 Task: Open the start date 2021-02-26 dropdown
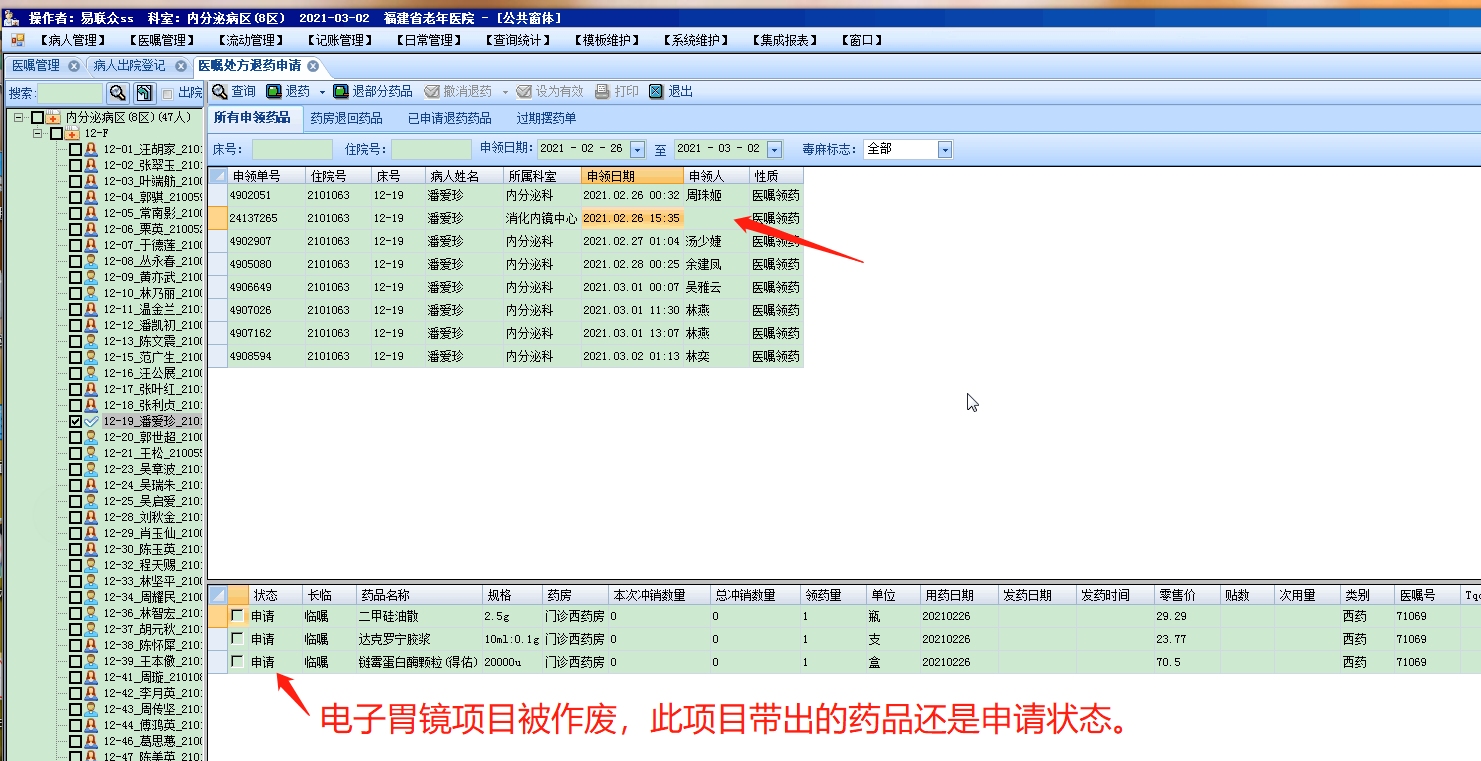638,149
